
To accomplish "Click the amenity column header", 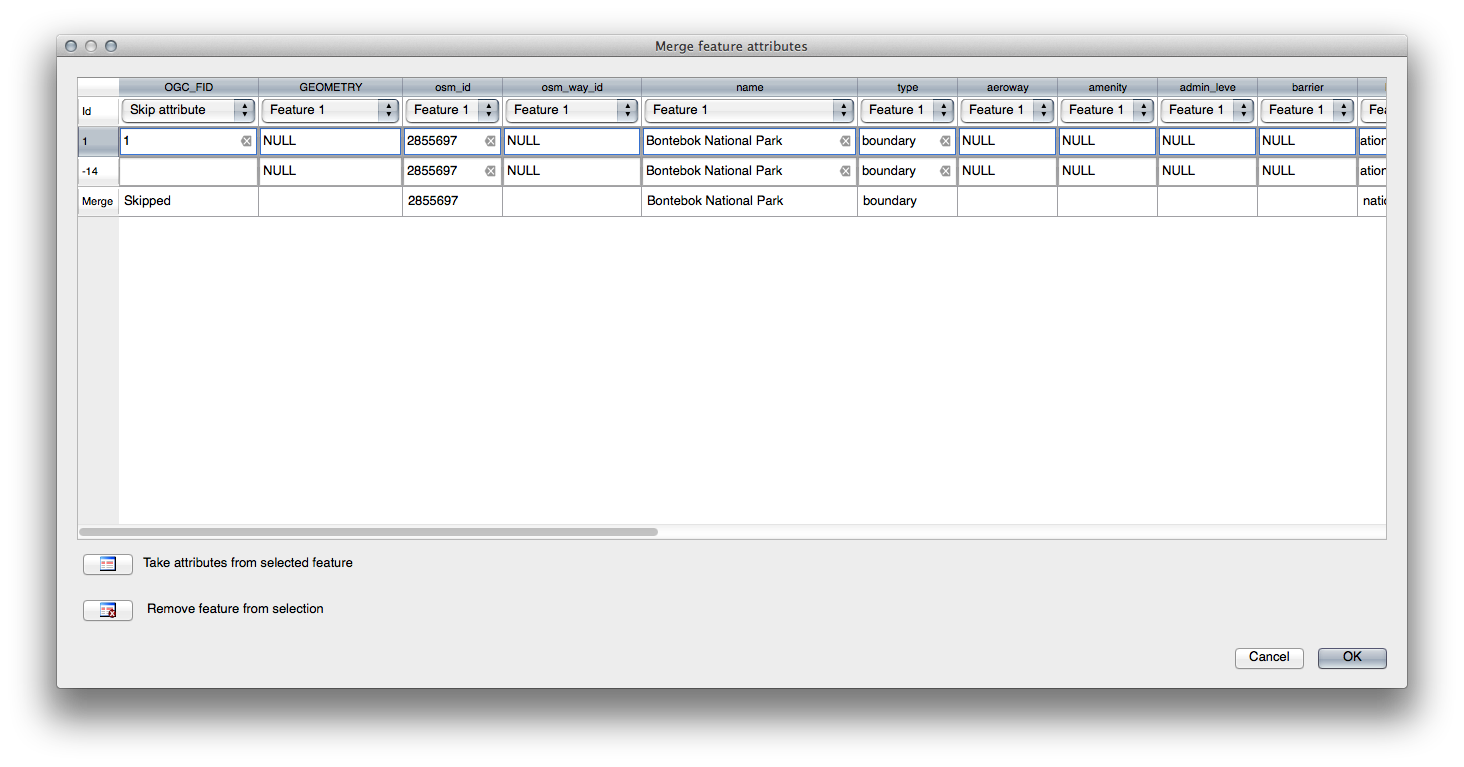I will (1107, 87).
